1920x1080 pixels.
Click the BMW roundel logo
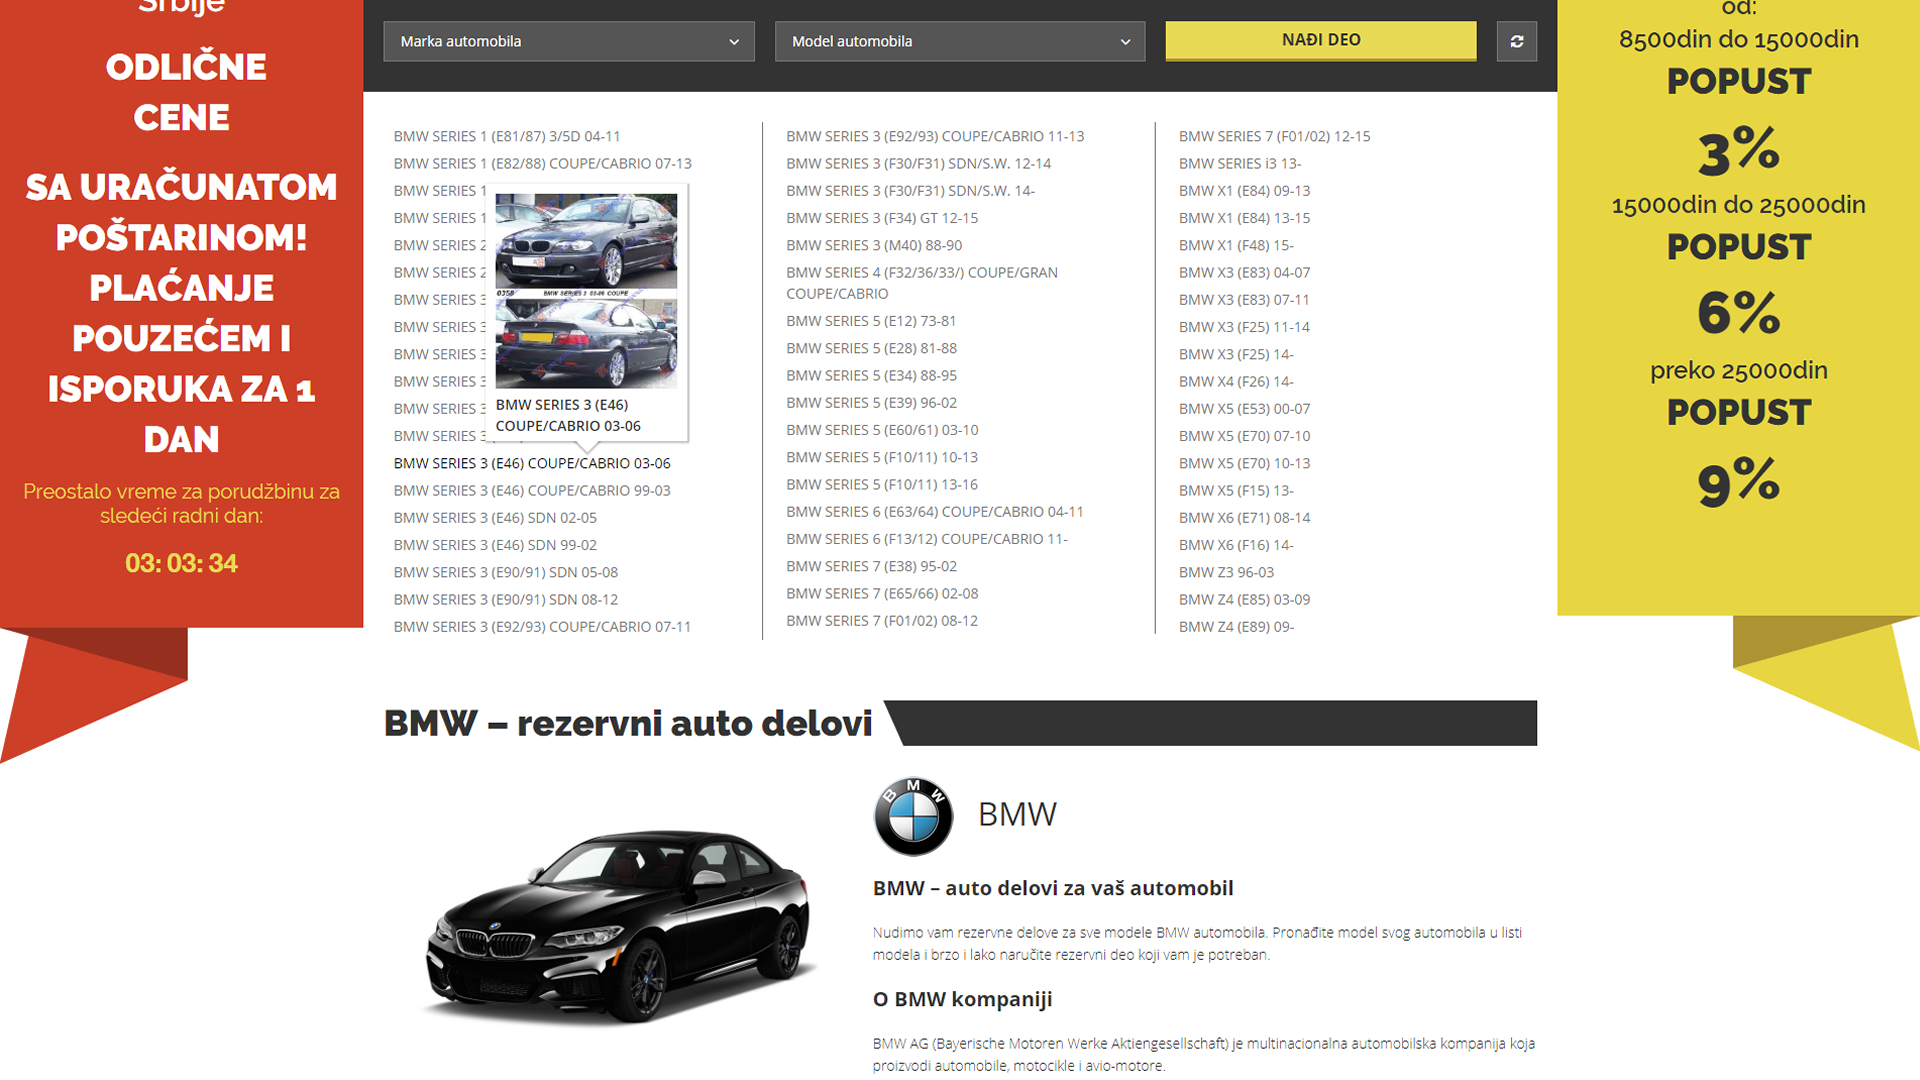913,816
